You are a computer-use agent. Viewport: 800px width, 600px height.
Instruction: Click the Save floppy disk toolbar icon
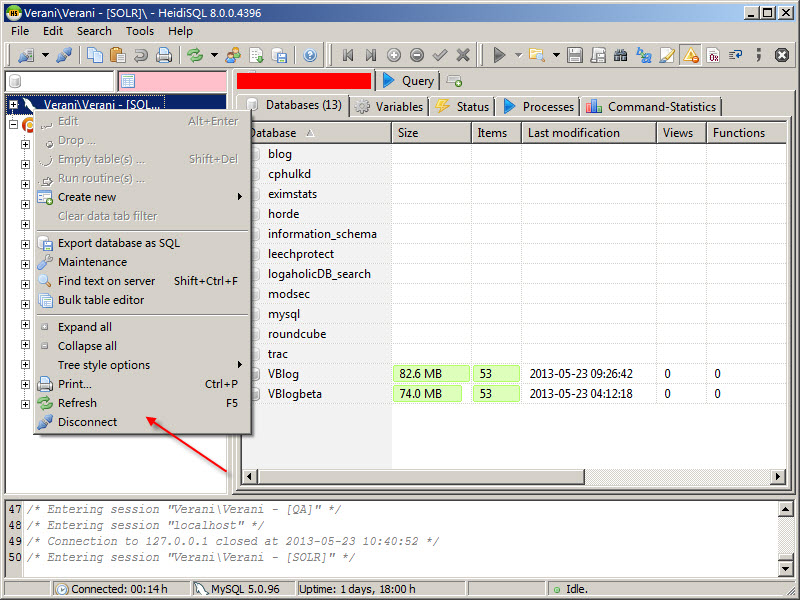tap(575, 55)
